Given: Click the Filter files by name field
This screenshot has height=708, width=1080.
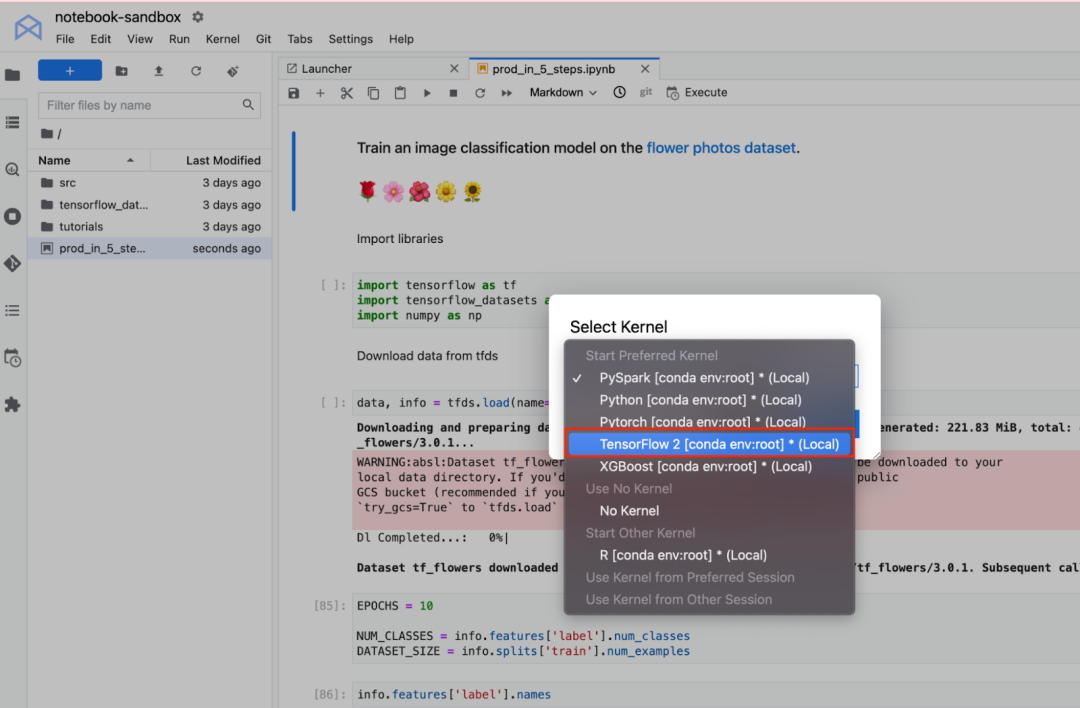Looking at the screenshot, I should point(140,105).
